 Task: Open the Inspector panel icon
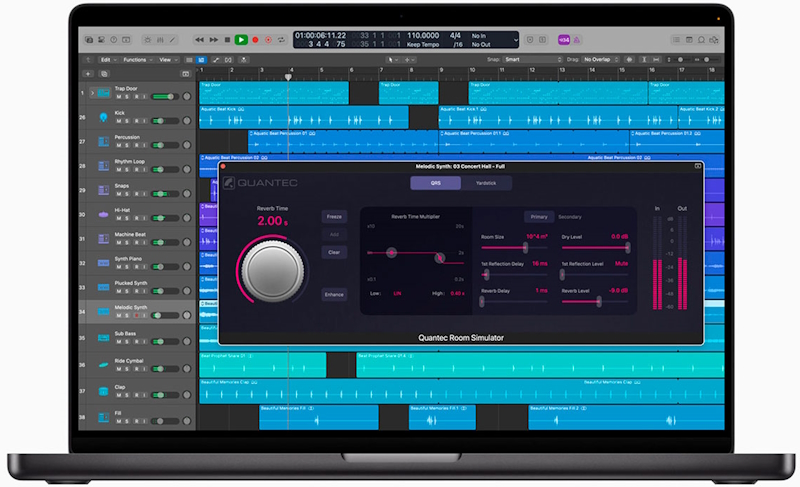point(101,40)
